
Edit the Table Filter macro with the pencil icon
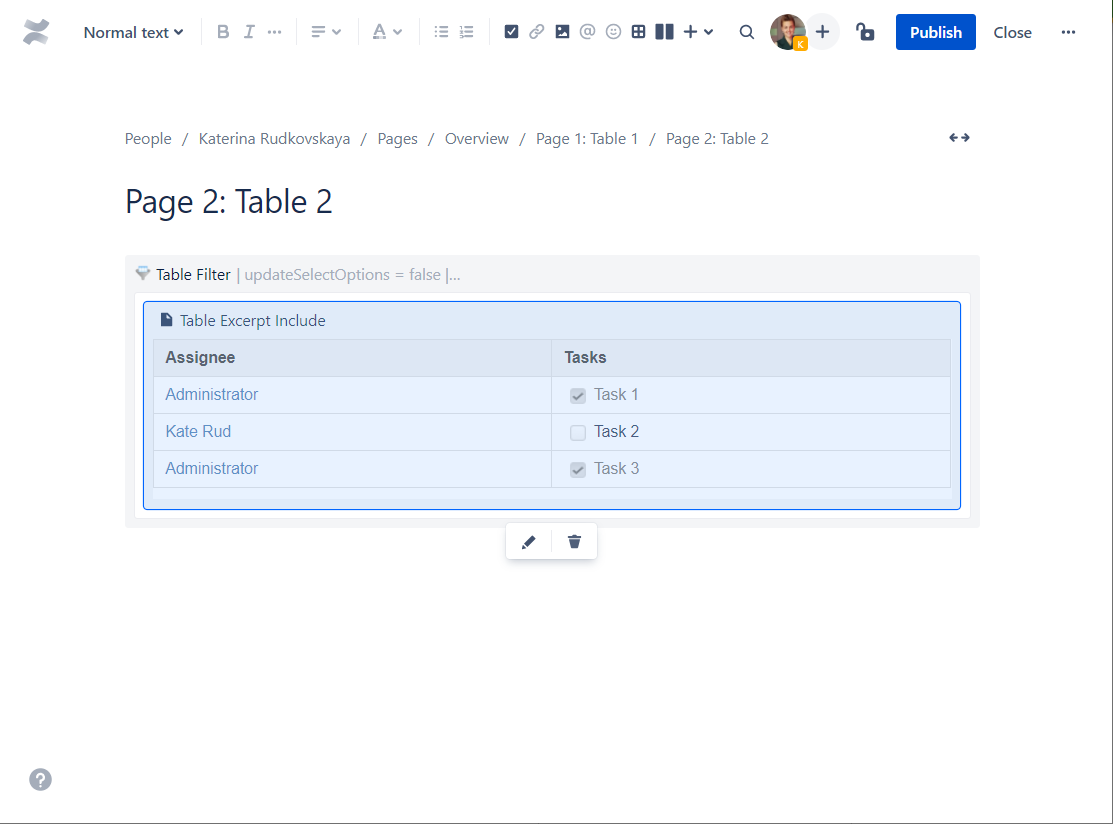coord(528,541)
